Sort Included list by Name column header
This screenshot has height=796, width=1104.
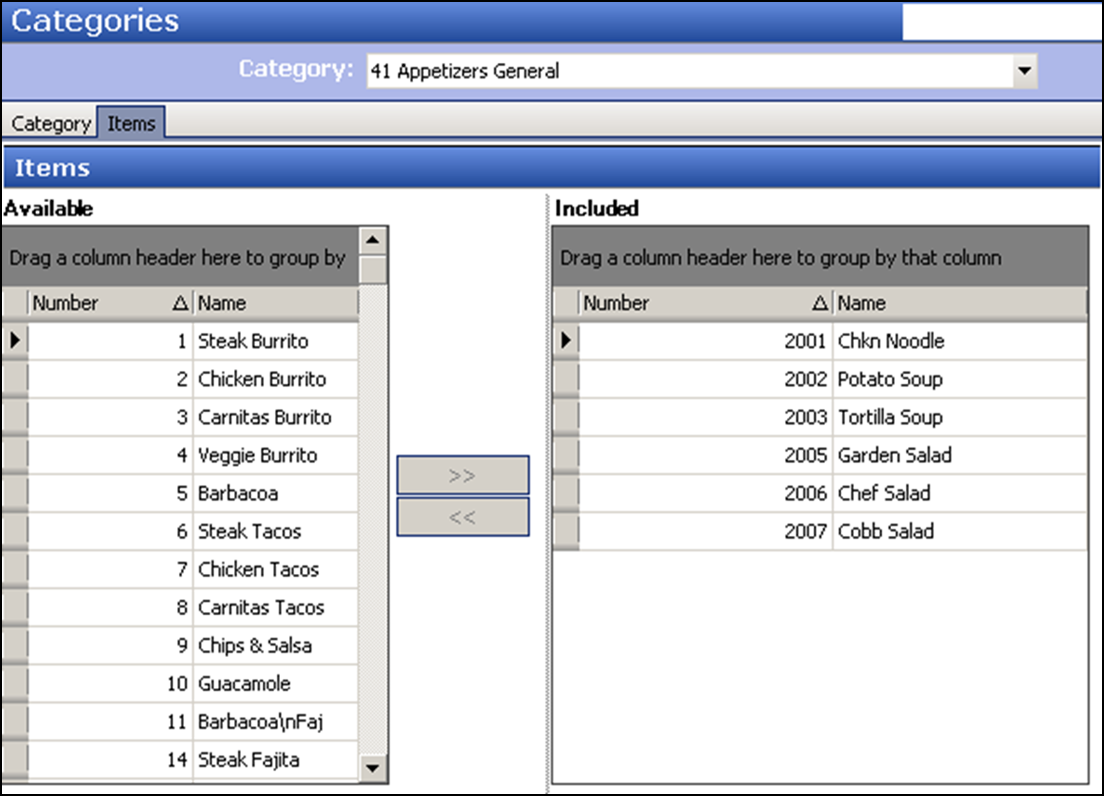point(960,303)
